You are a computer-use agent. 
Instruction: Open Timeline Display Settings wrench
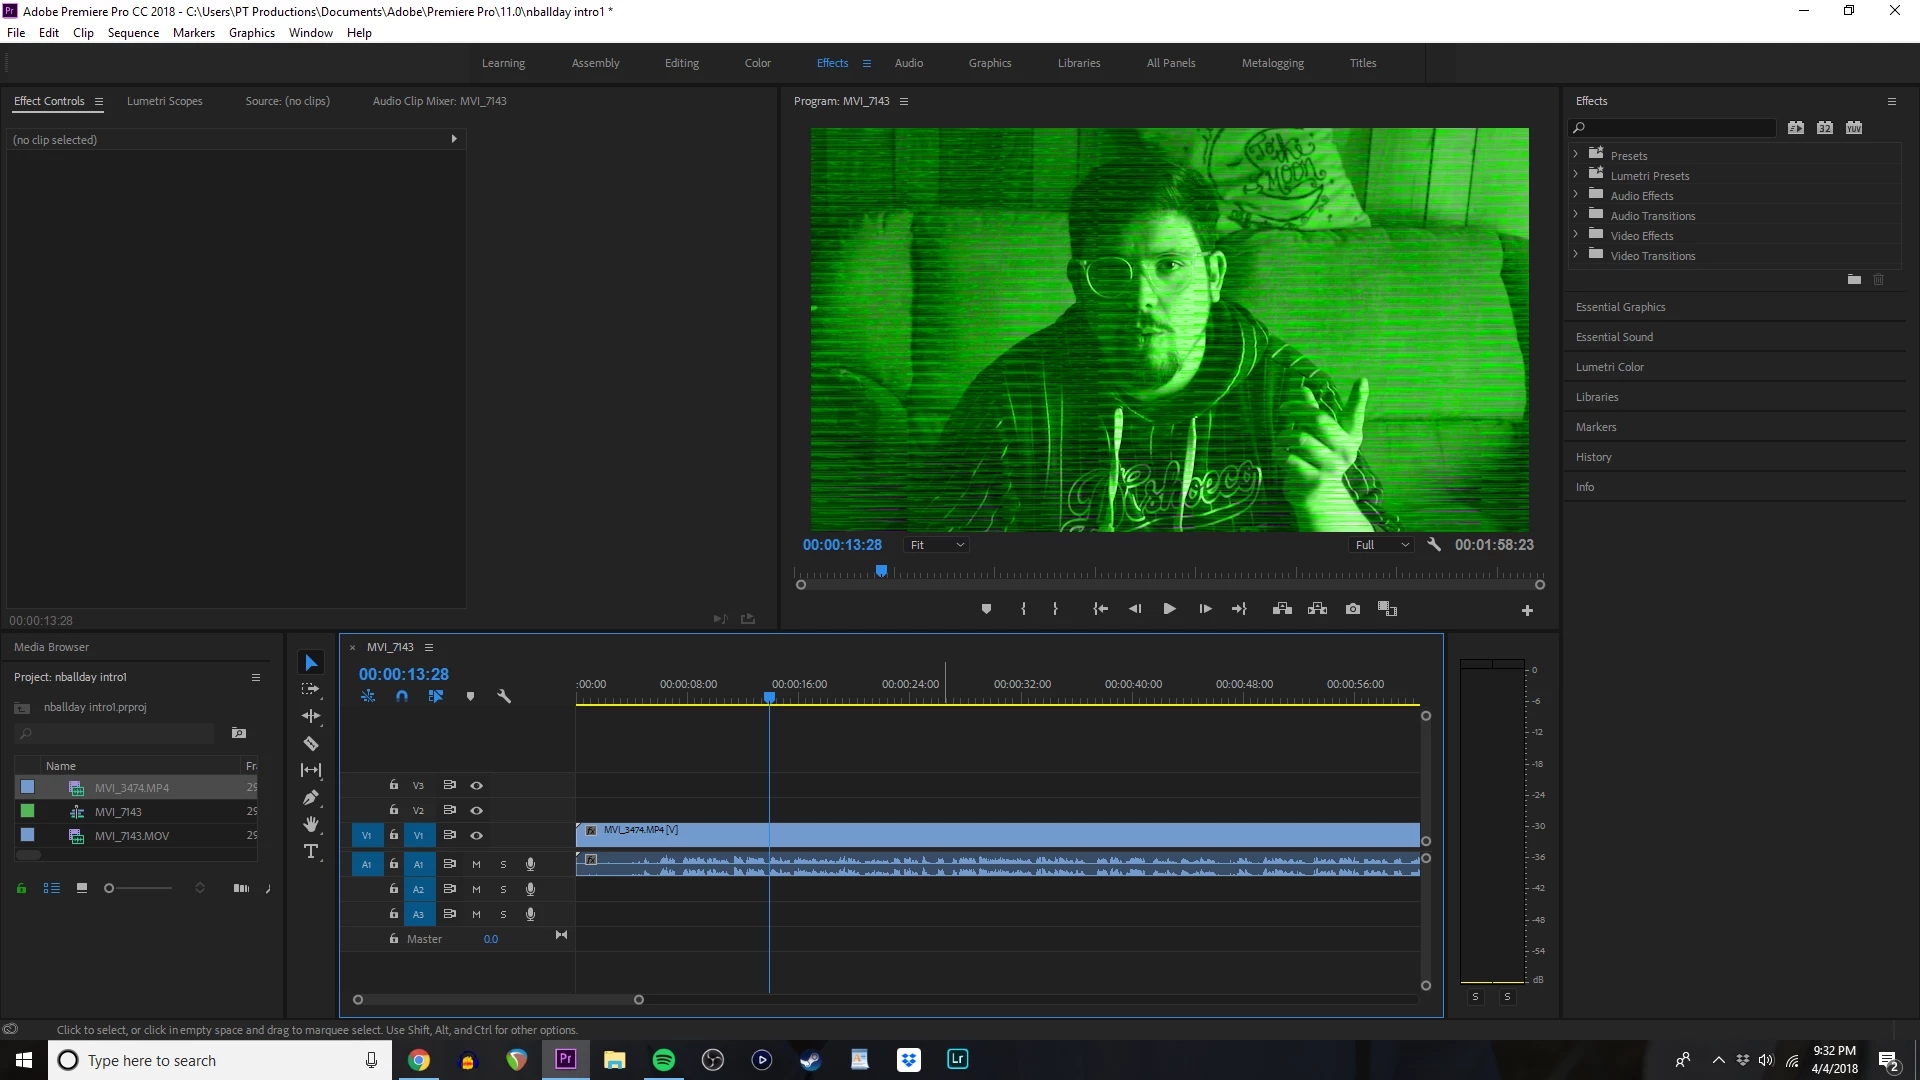tap(504, 696)
